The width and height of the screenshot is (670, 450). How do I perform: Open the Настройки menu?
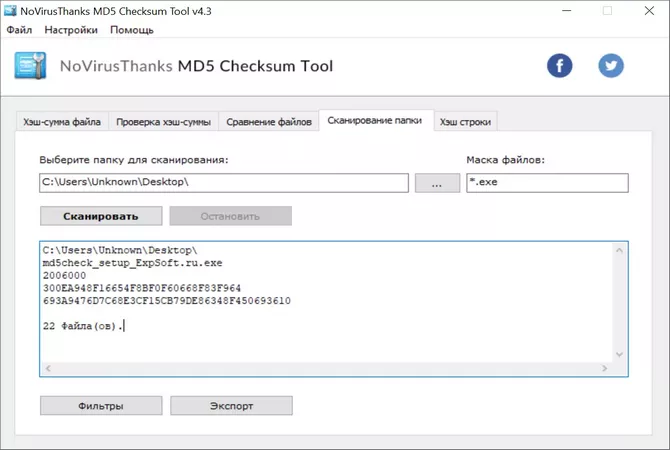pos(71,30)
